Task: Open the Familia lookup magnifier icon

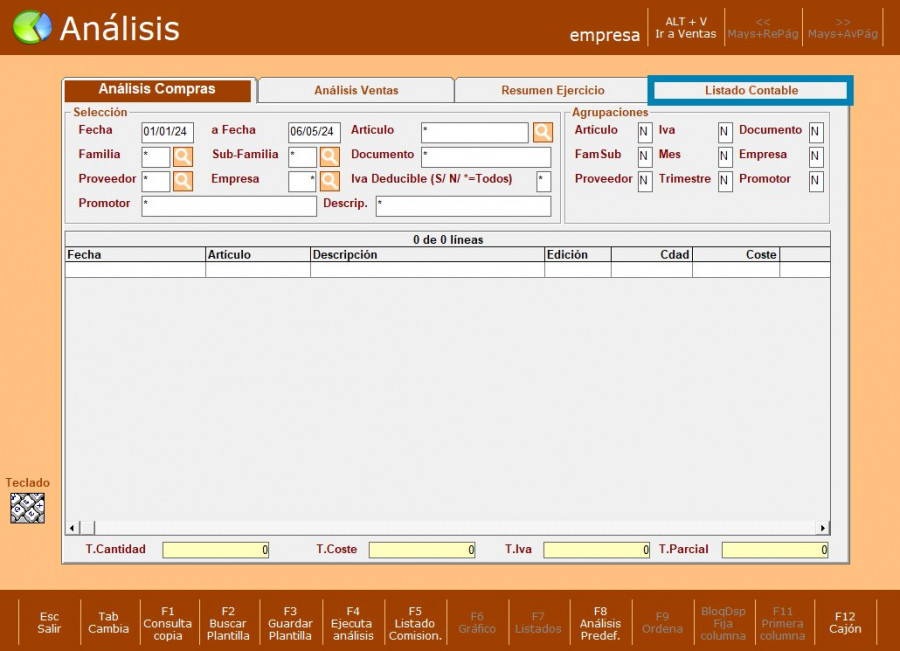Action: [x=183, y=156]
